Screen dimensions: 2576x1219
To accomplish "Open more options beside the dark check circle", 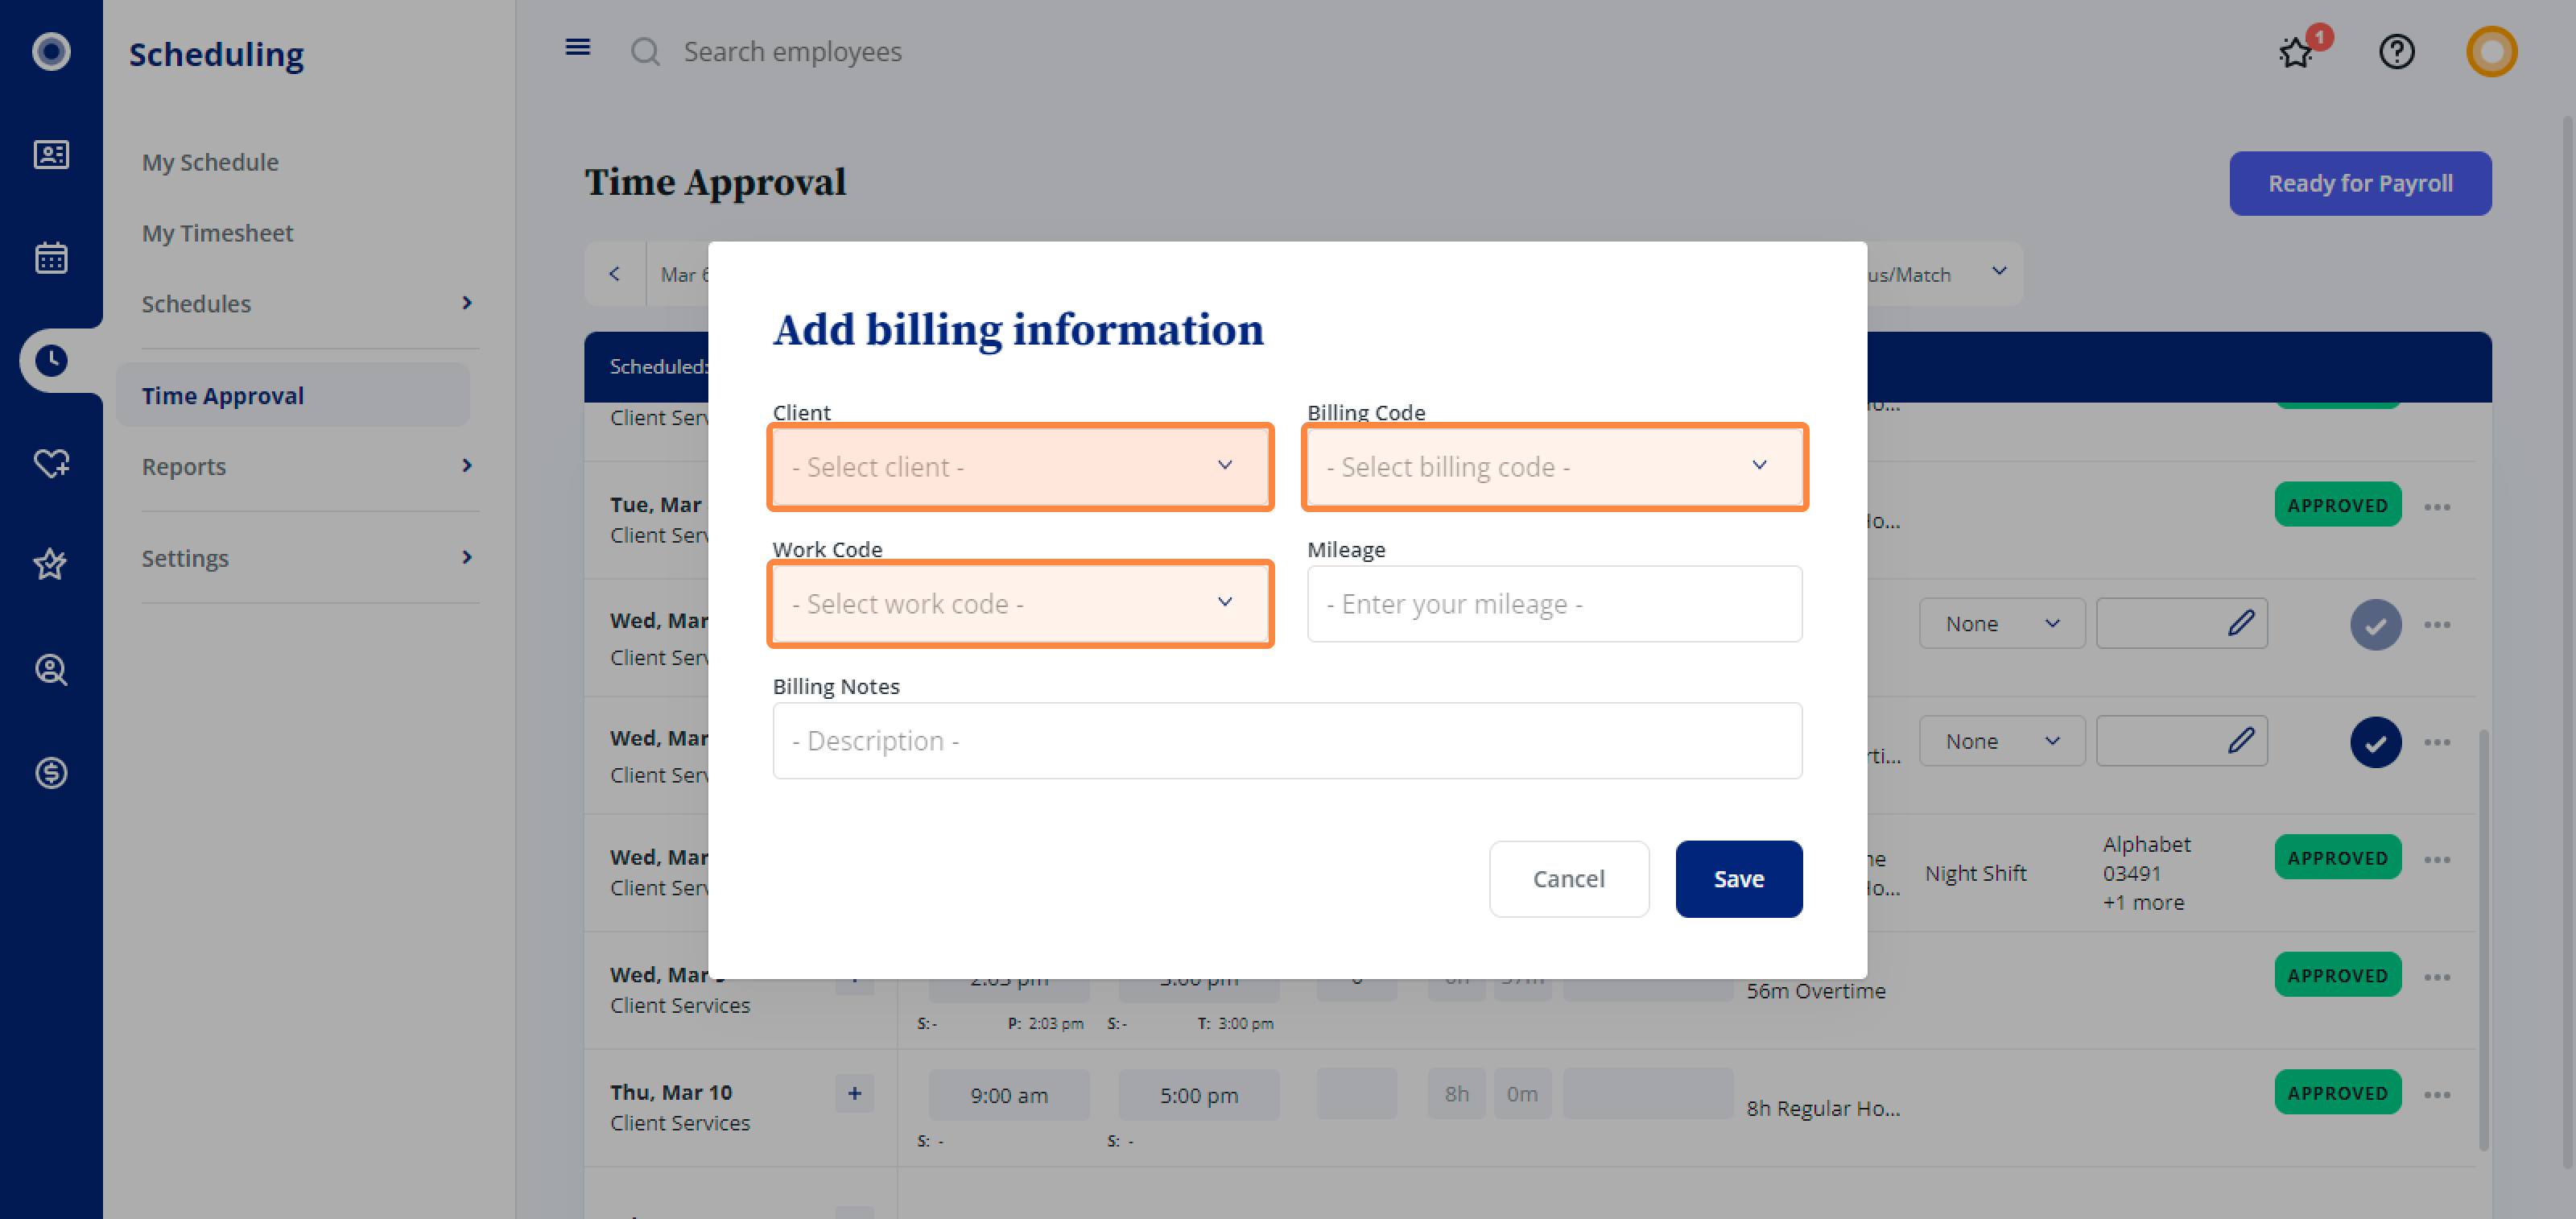I will (2437, 742).
